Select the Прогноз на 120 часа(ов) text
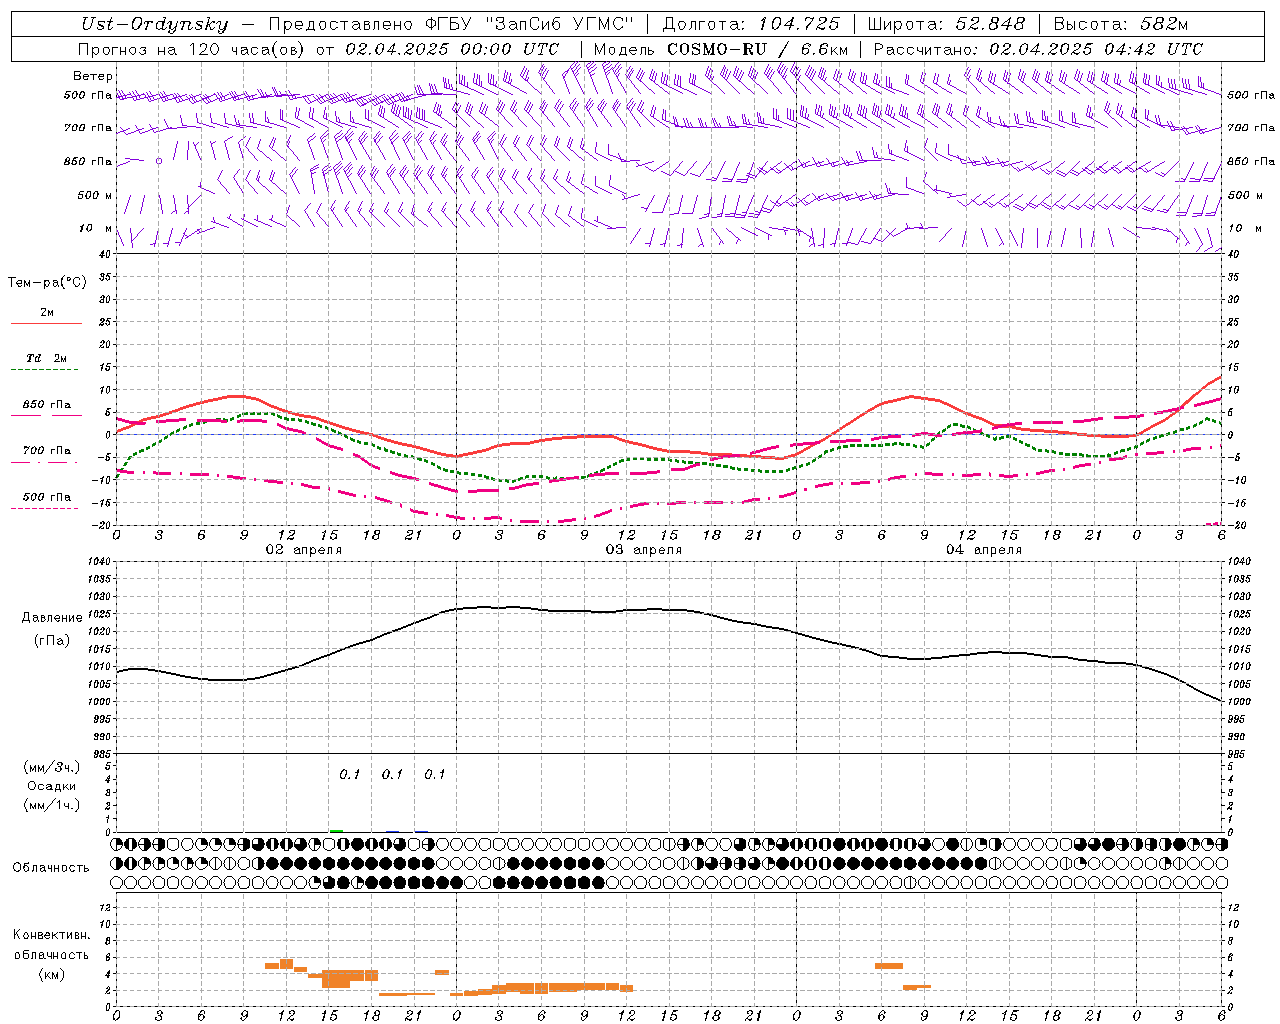 click(193, 49)
